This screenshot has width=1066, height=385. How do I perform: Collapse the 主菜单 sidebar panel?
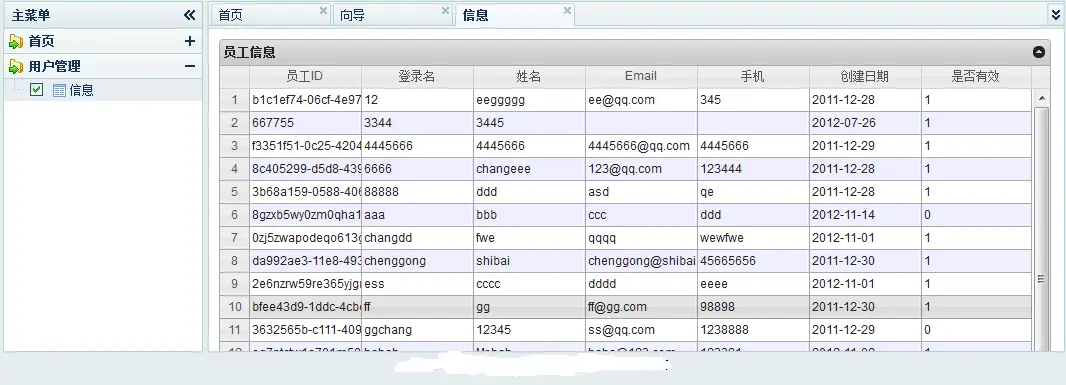(190, 15)
